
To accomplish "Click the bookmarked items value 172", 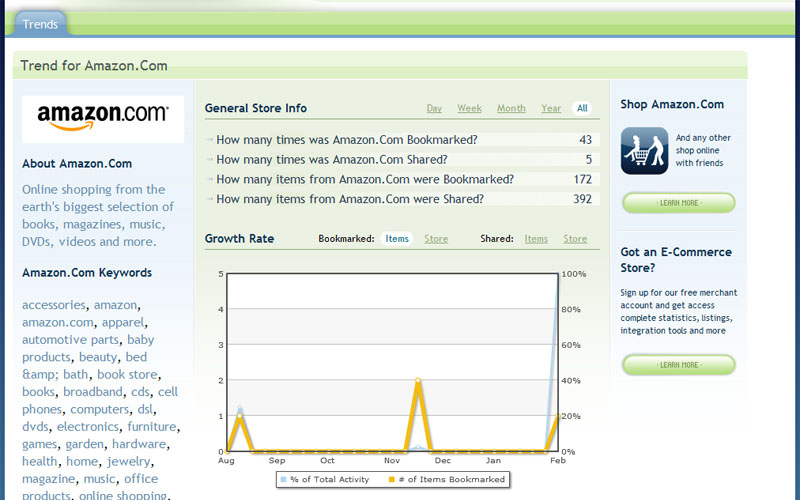I will click(582, 180).
